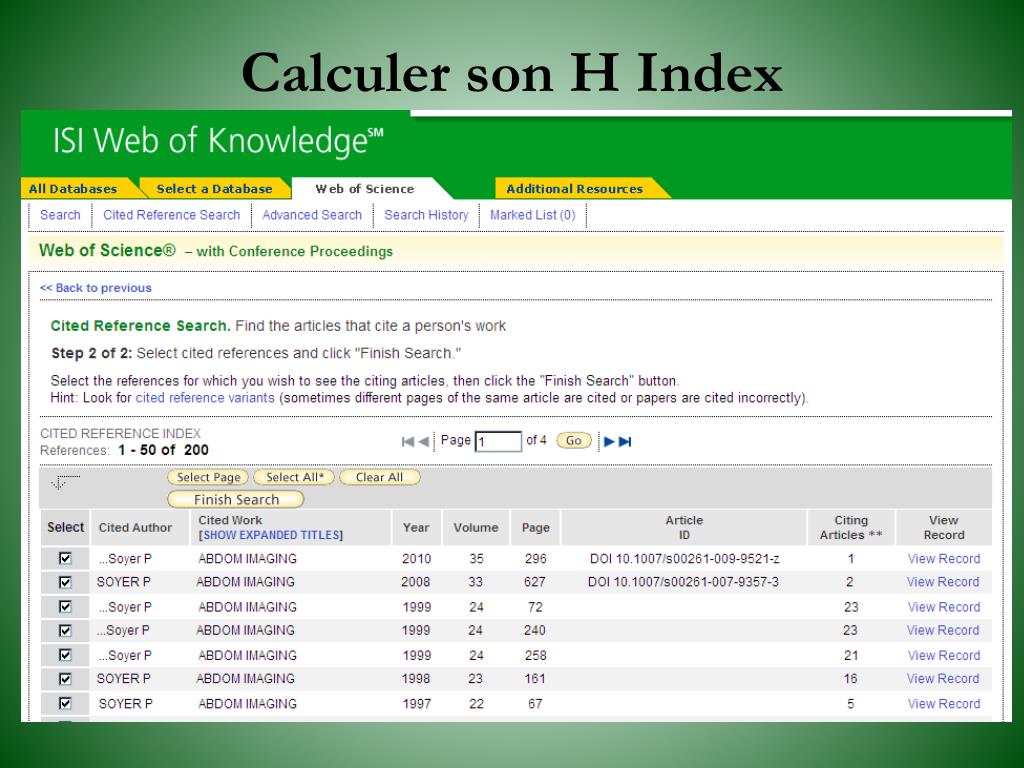
Task: View Record for the 1998 reference
Action: pyautogui.click(x=943, y=679)
